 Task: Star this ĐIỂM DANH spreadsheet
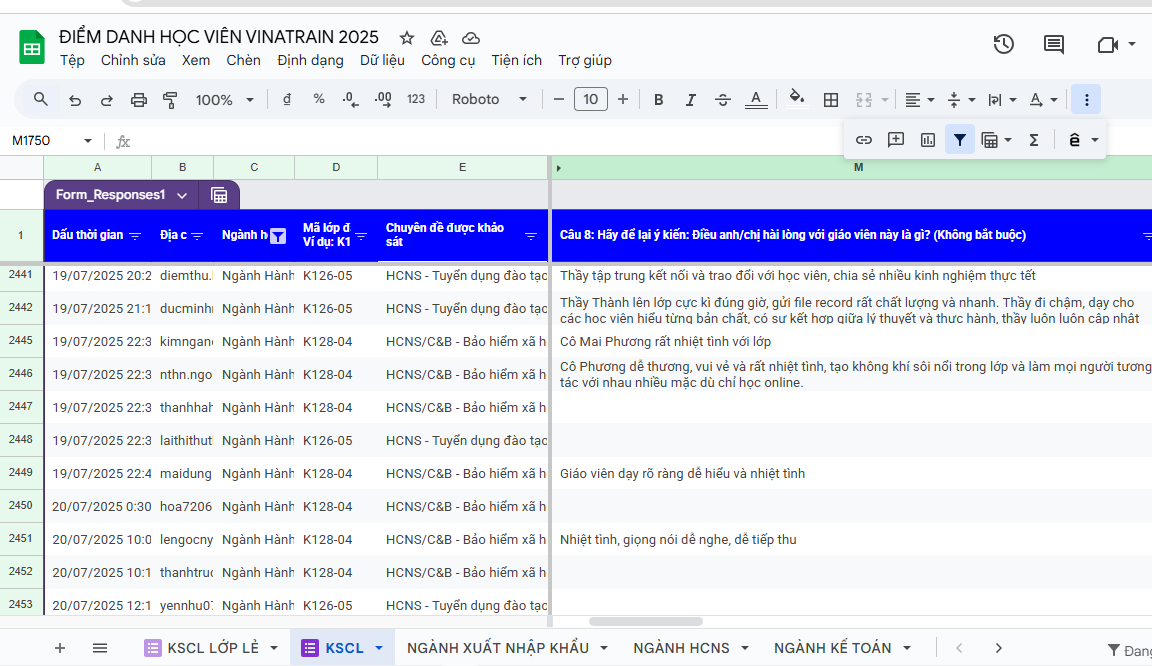click(407, 38)
